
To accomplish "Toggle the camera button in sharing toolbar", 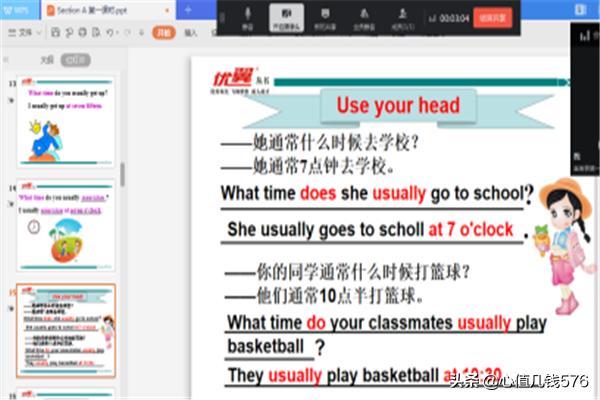I will [286, 18].
